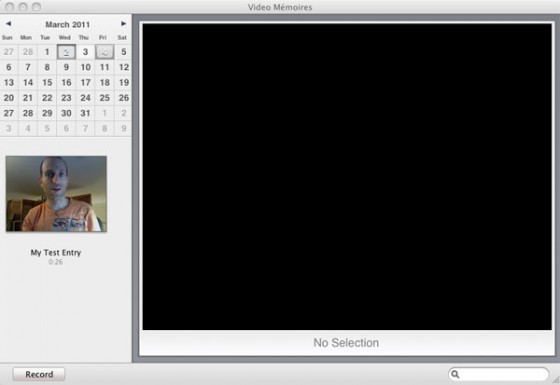Select March 14 in calendar
The height and width of the screenshot is (385, 560).
[x=28, y=82]
